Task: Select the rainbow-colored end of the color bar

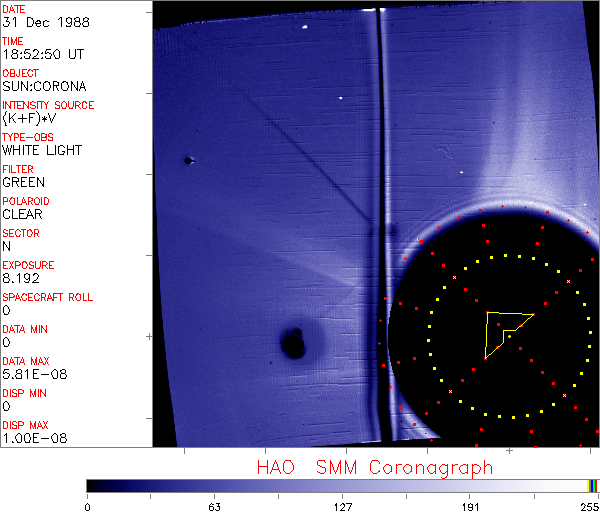Action: pyautogui.click(x=593, y=485)
